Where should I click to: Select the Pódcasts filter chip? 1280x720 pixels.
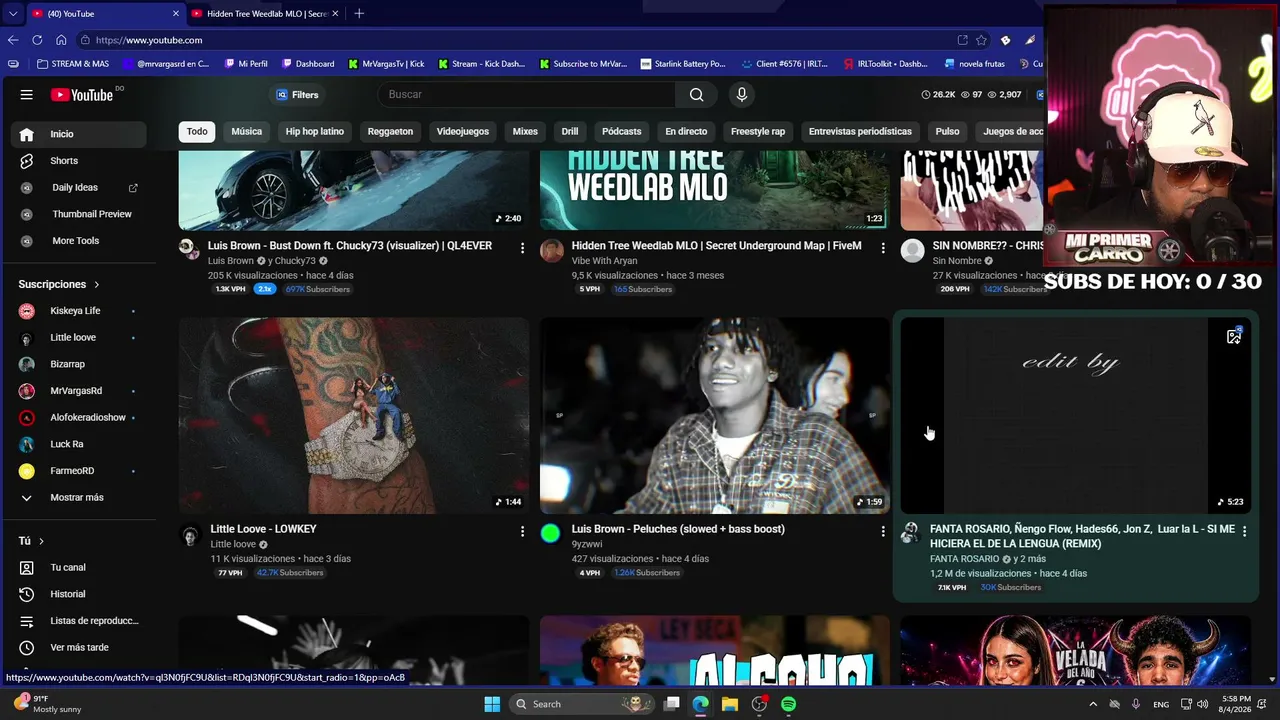coord(622,132)
